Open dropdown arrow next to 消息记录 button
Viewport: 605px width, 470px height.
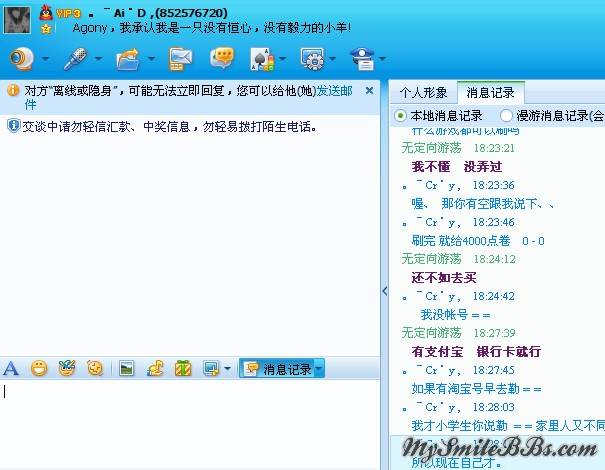319,369
